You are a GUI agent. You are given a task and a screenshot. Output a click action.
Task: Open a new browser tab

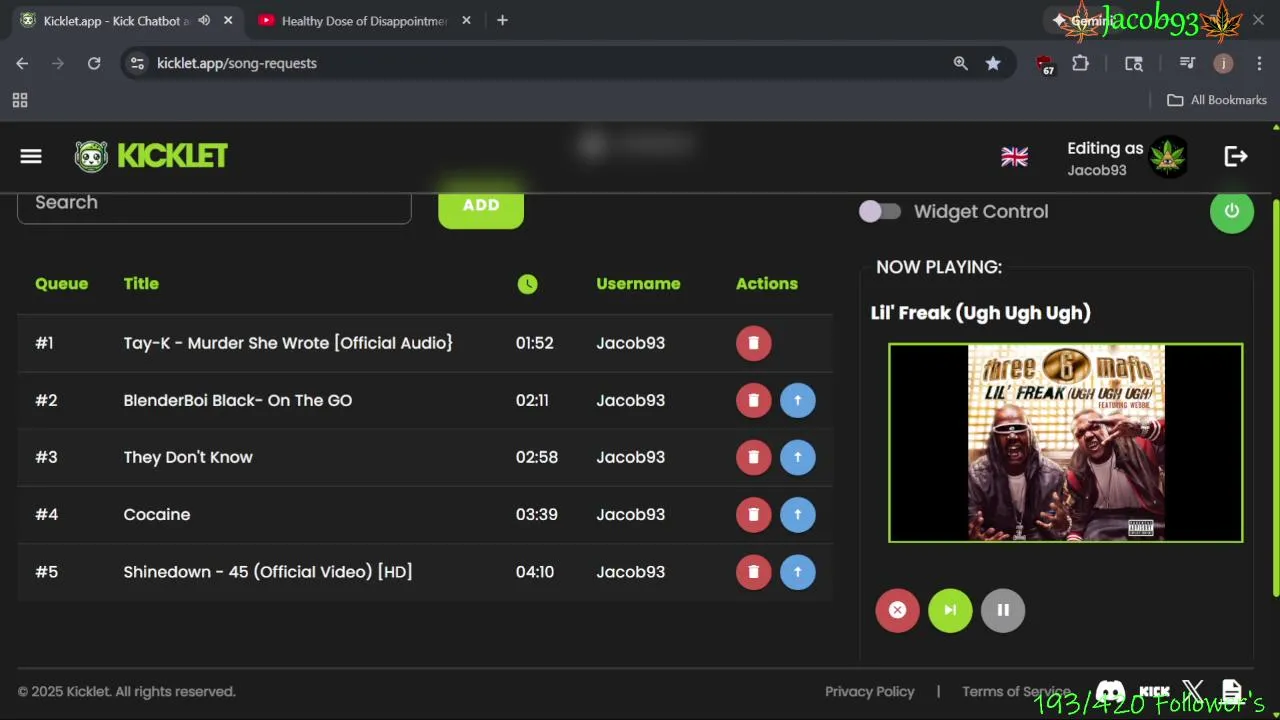(x=502, y=20)
